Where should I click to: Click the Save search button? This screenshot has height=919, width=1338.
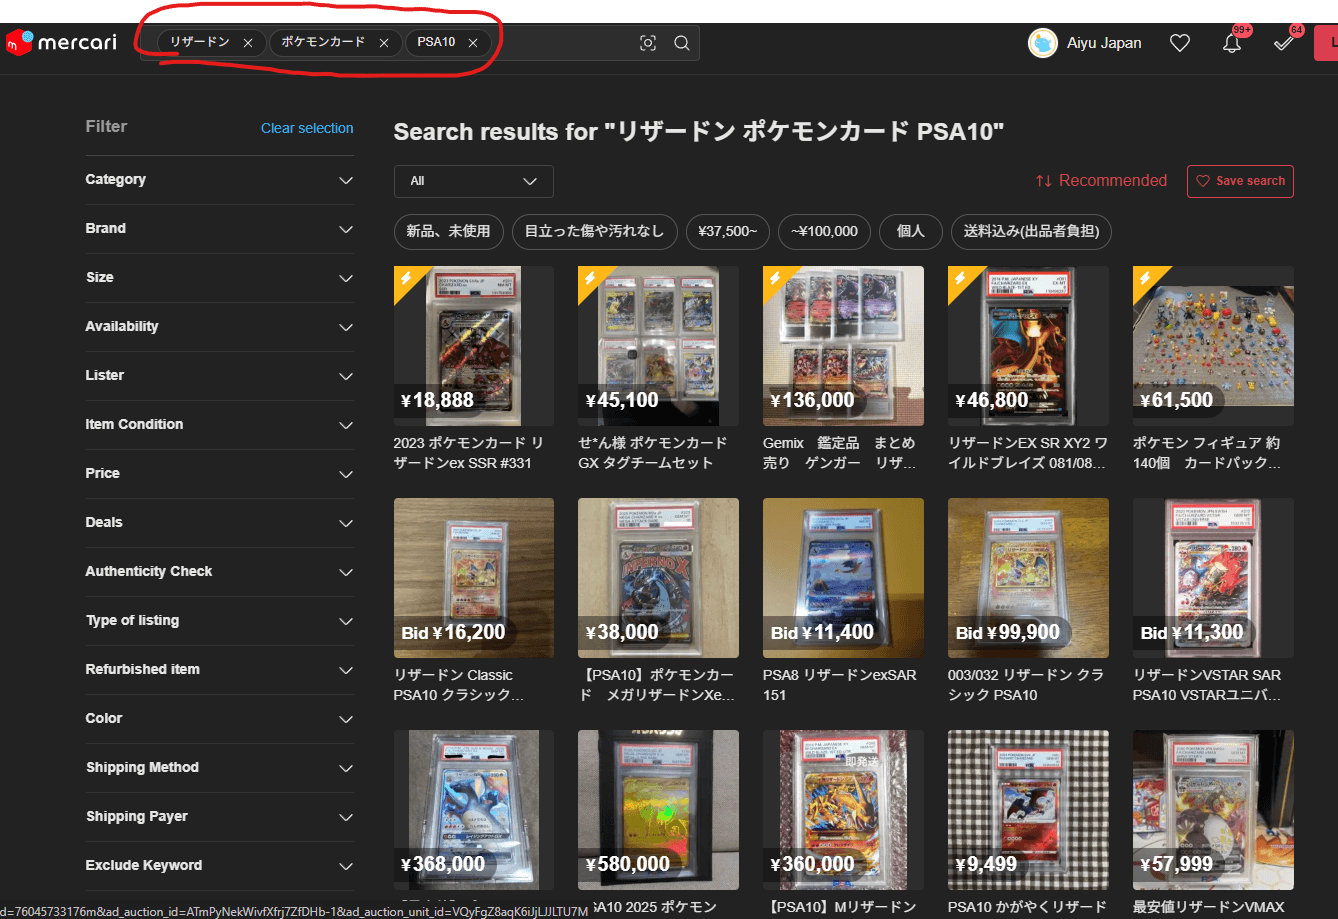pos(1240,181)
